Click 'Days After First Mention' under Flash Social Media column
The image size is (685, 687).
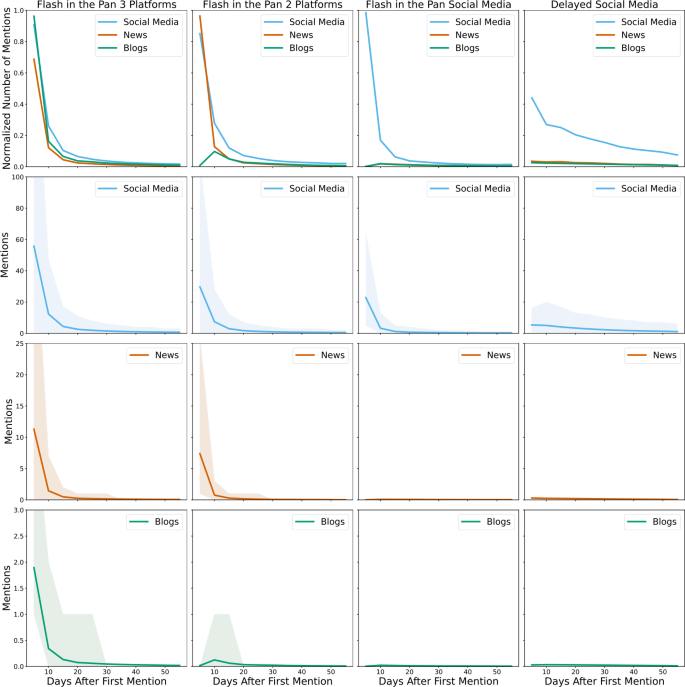coord(438,681)
